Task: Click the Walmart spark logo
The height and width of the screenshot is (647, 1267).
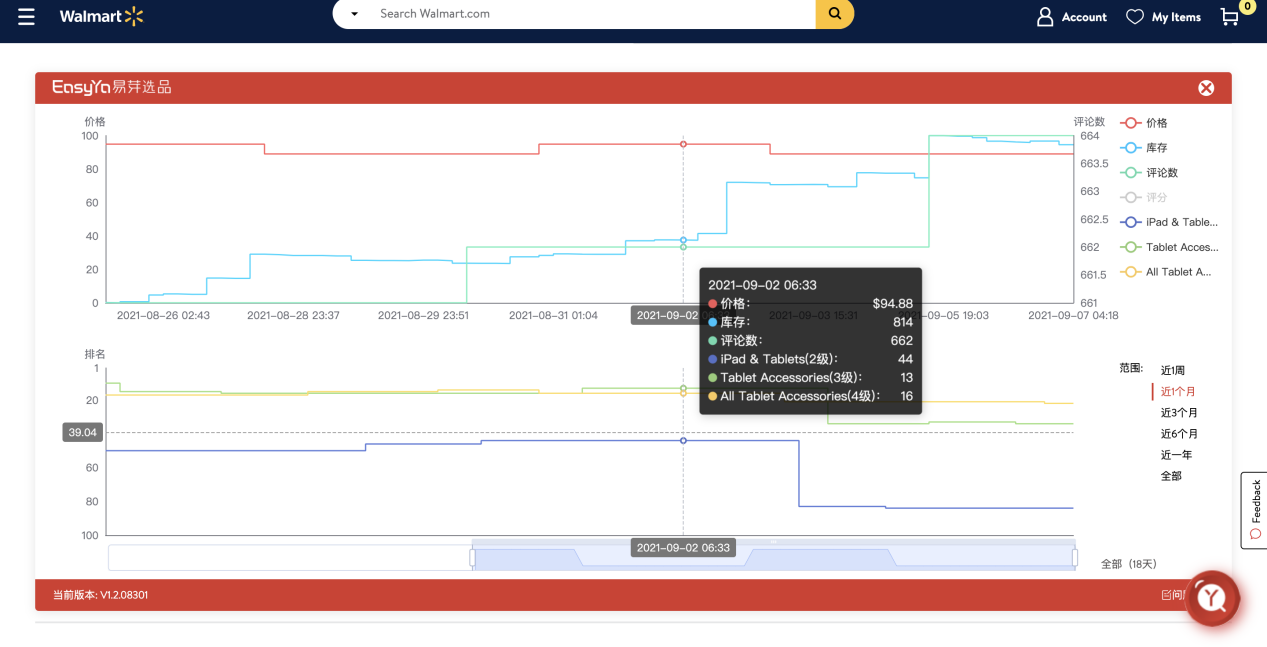Action: pyautogui.click(x=134, y=16)
